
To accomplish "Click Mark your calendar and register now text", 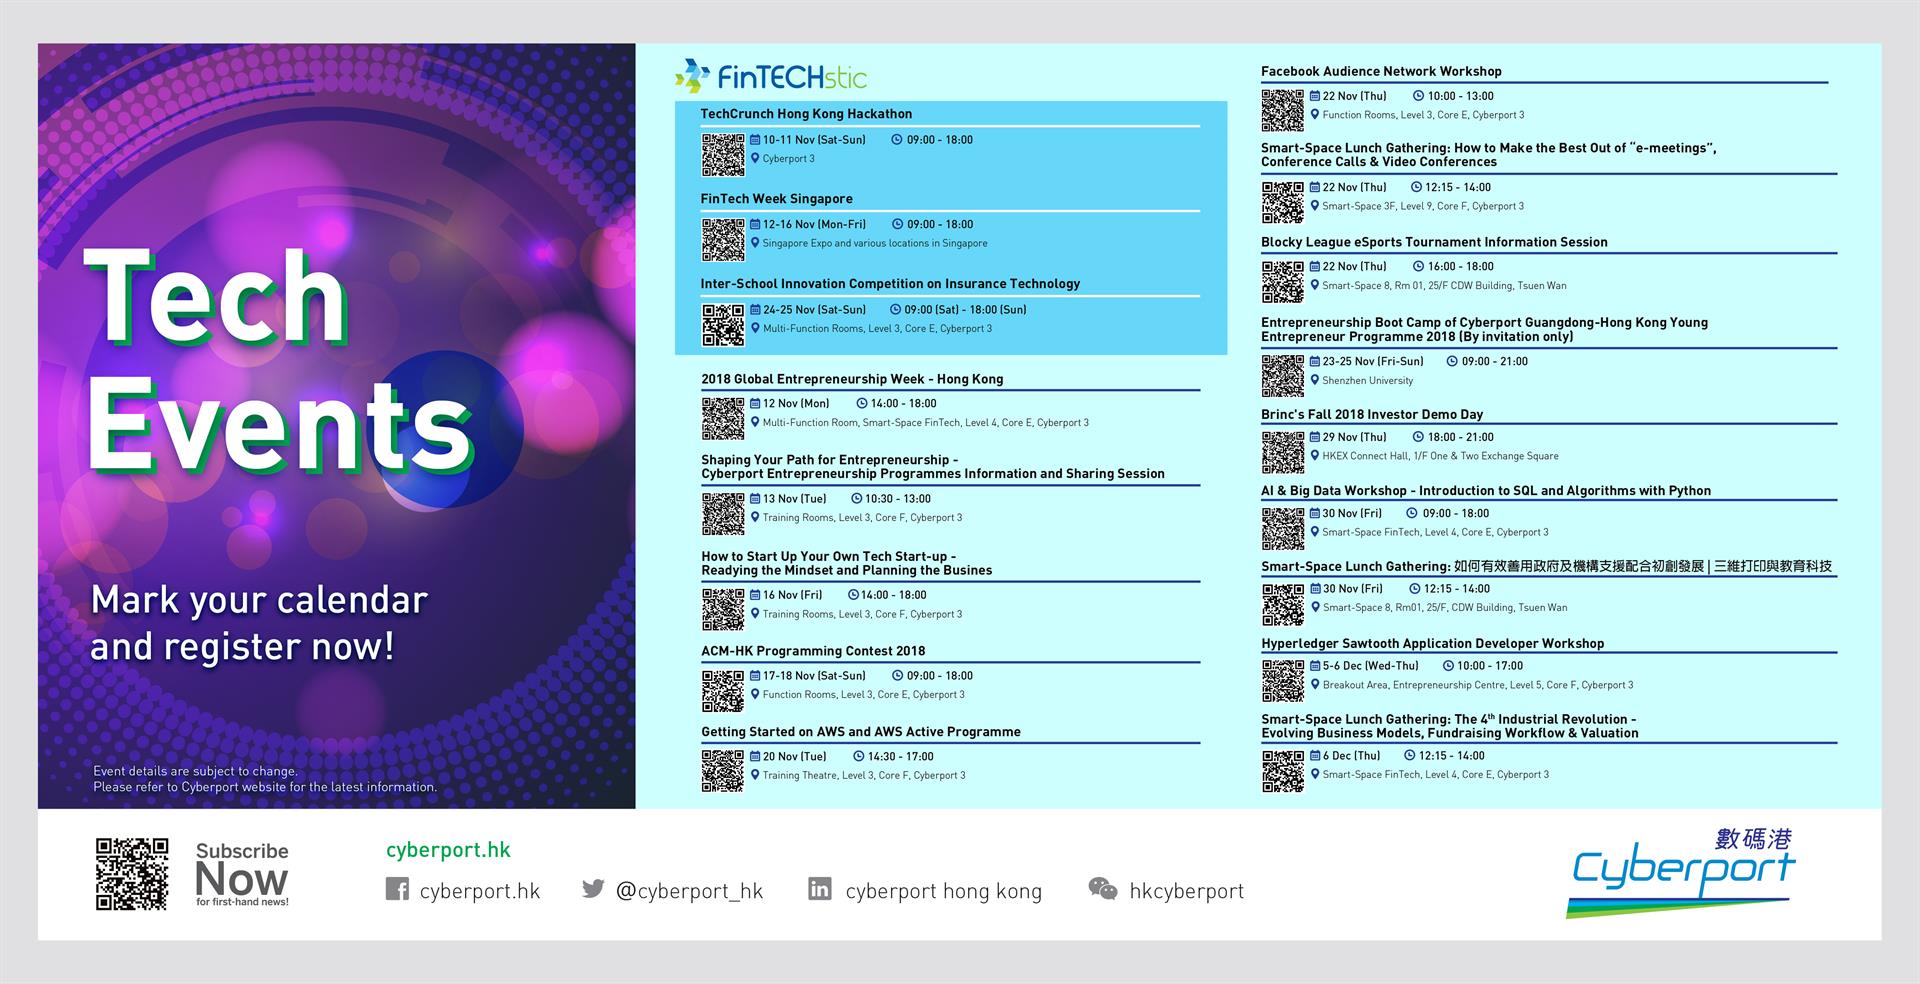I will 259,623.
